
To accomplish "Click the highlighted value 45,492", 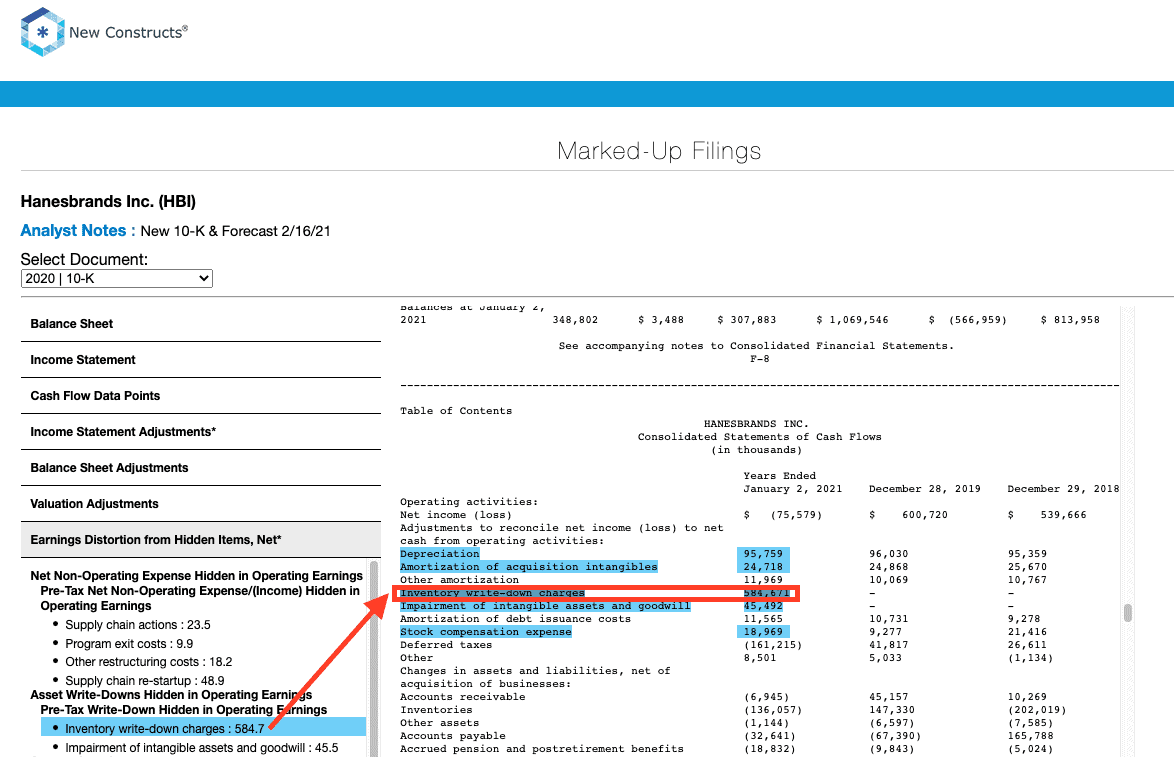I will point(763,606).
